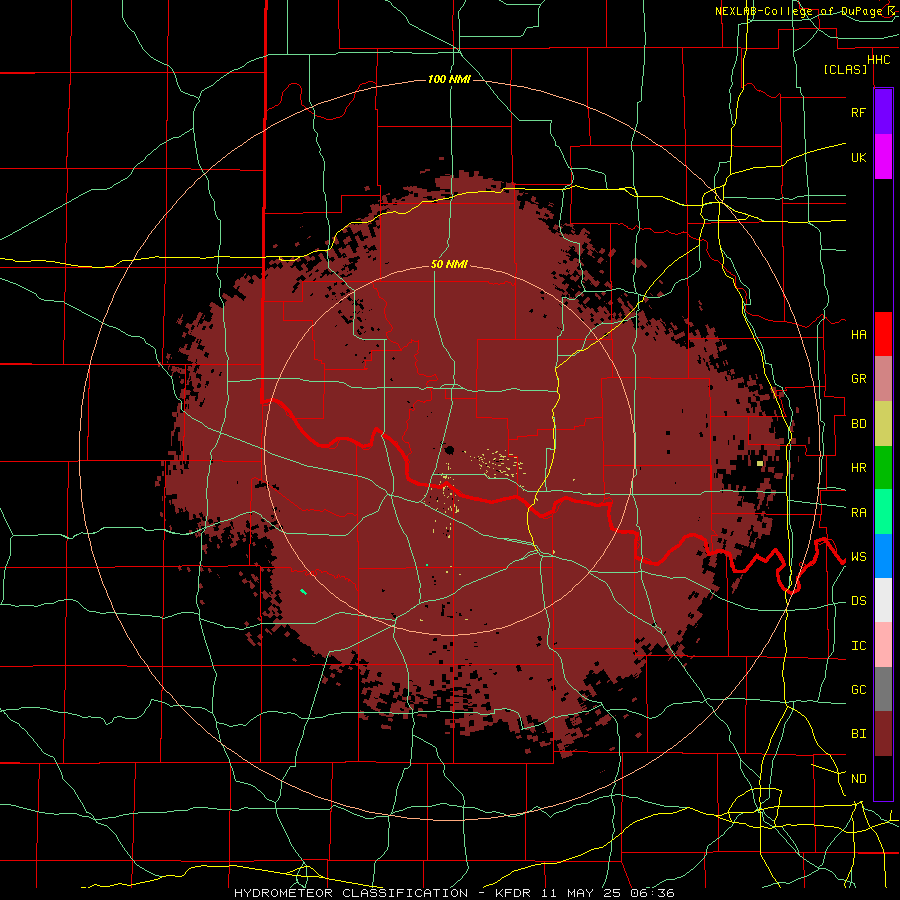Click the "100 NMI" range ring label

449,79
